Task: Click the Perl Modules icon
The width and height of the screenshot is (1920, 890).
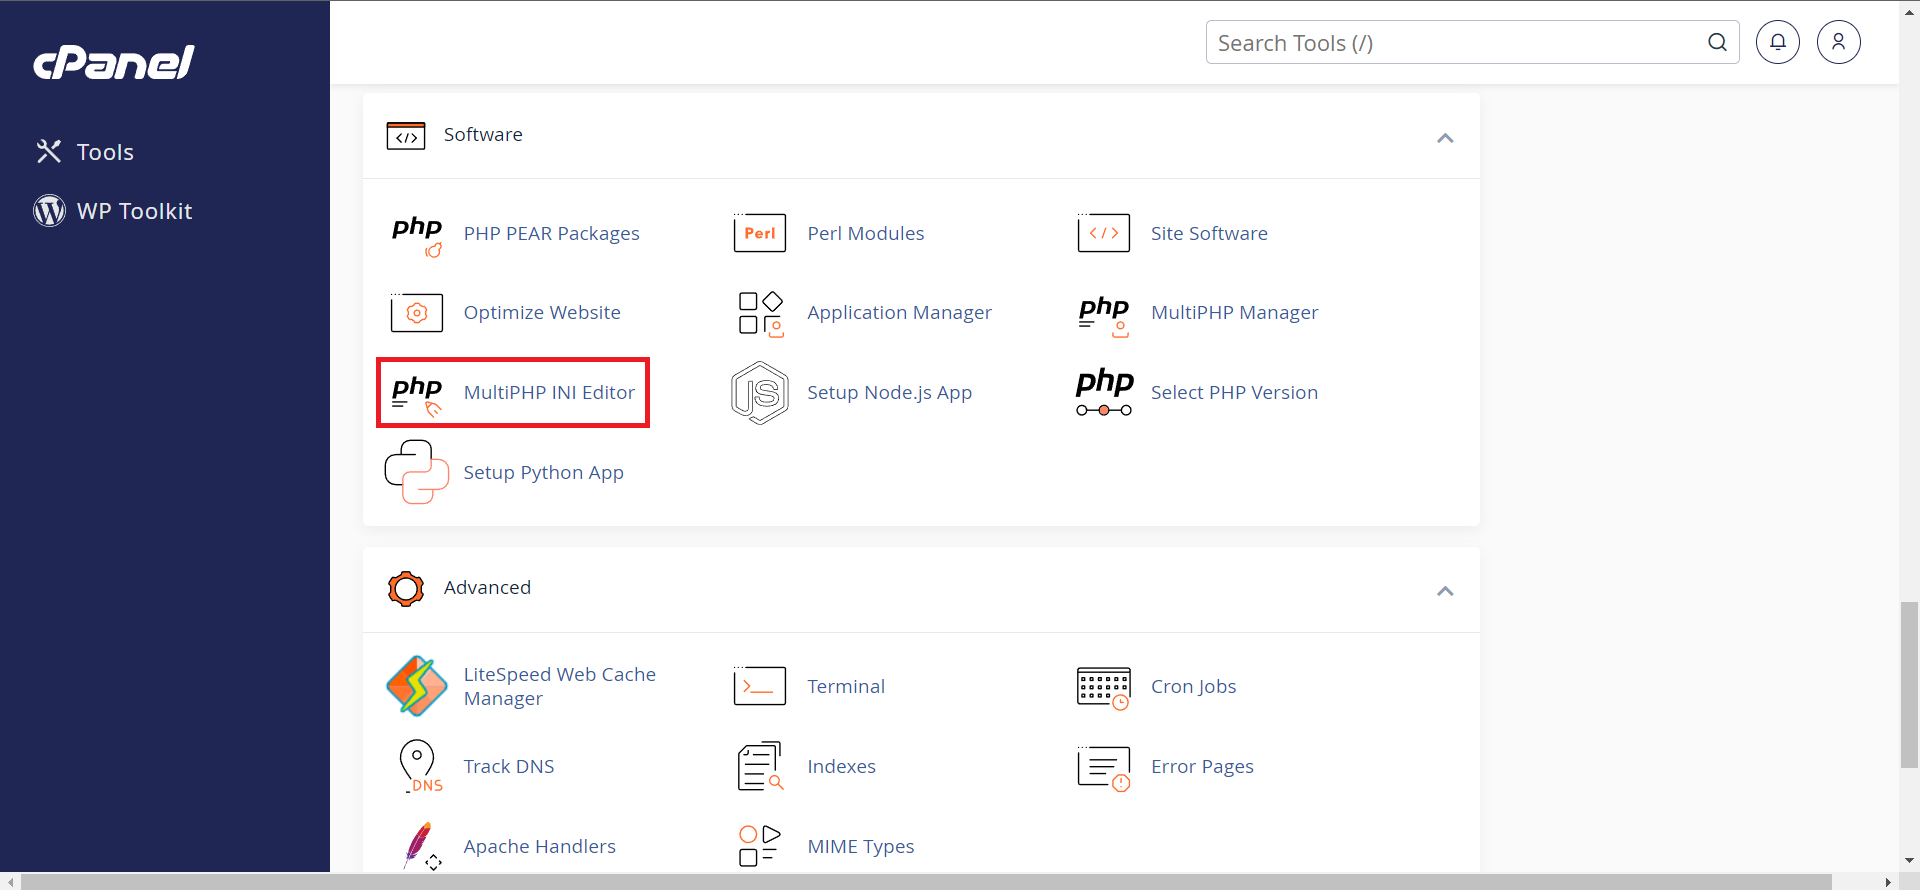Action: tap(760, 233)
